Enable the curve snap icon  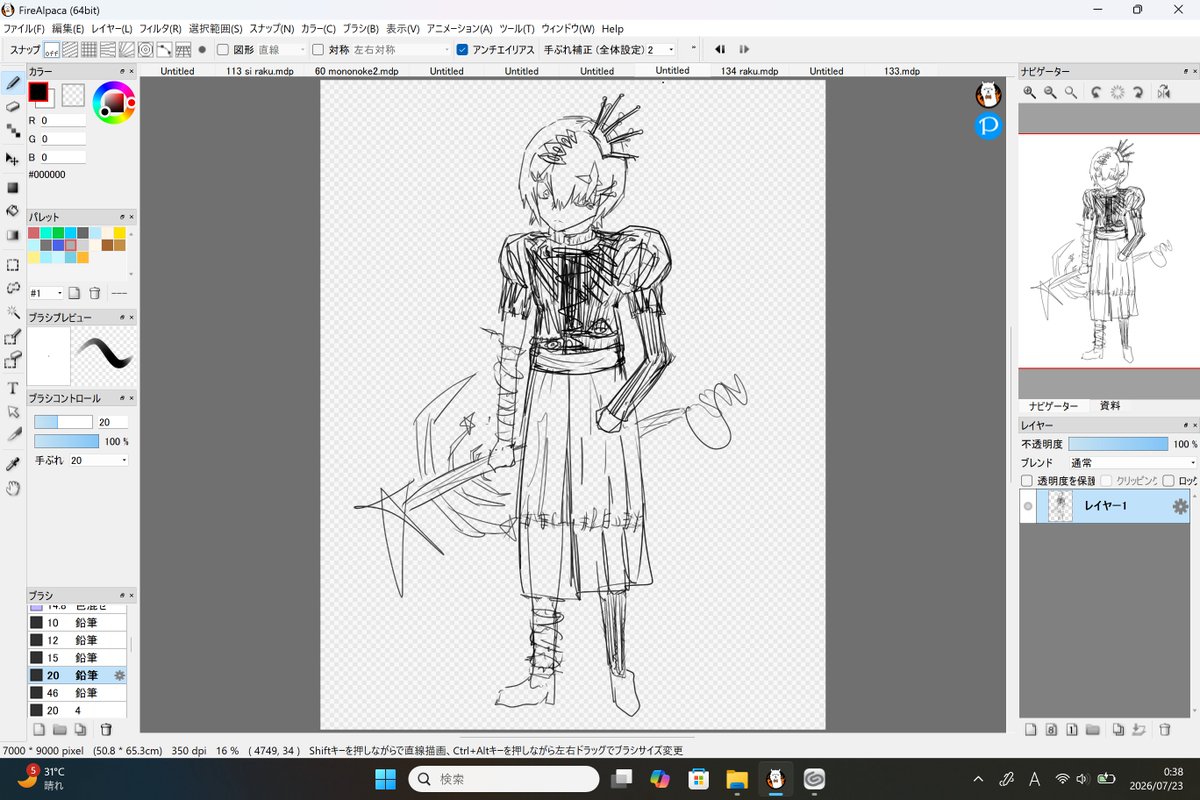pos(164,49)
